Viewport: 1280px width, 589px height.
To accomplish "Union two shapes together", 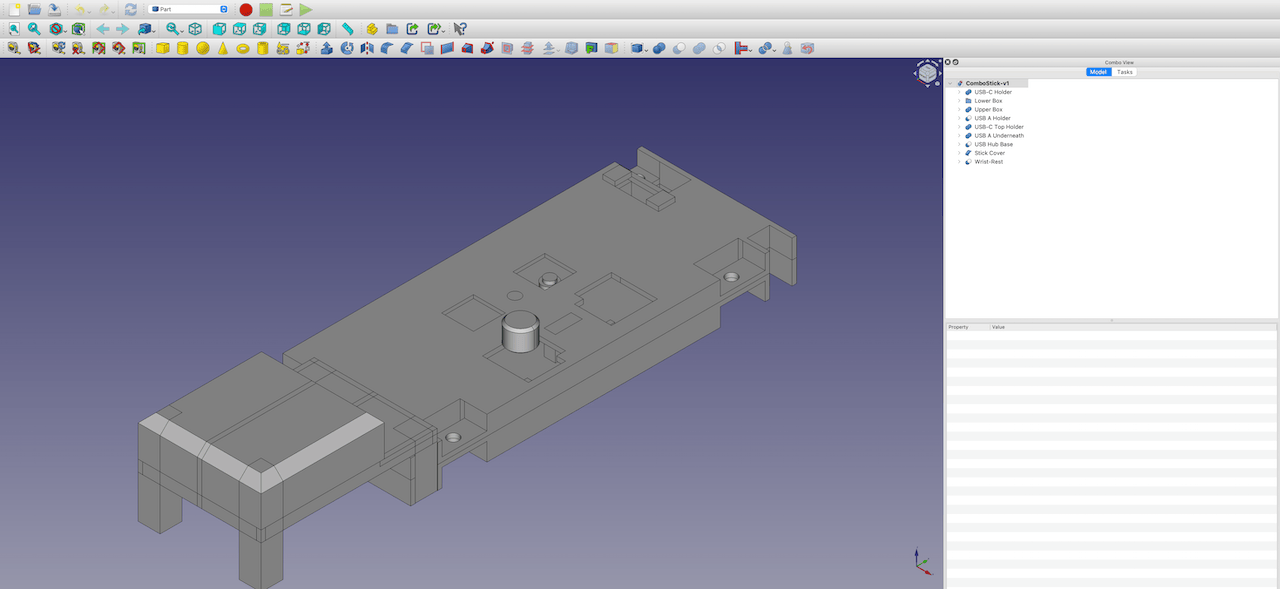I will (x=700, y=47).
